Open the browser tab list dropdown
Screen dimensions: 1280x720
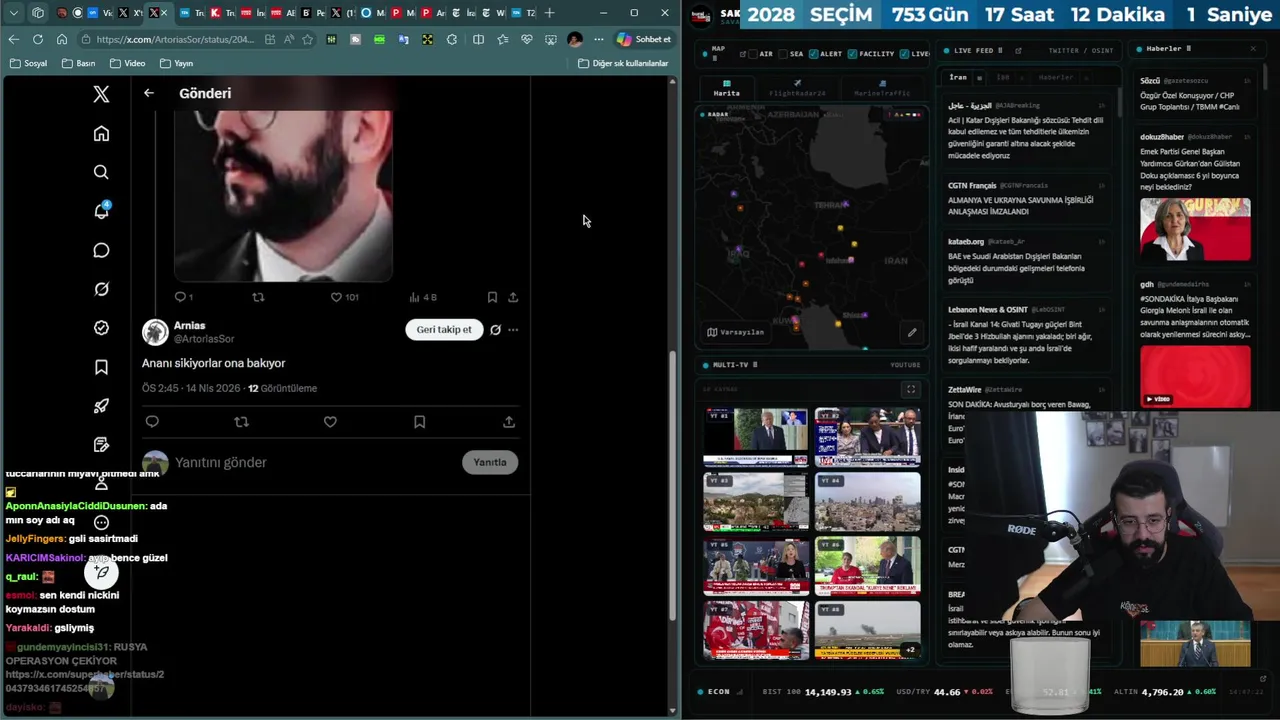(x=13, y=13)
